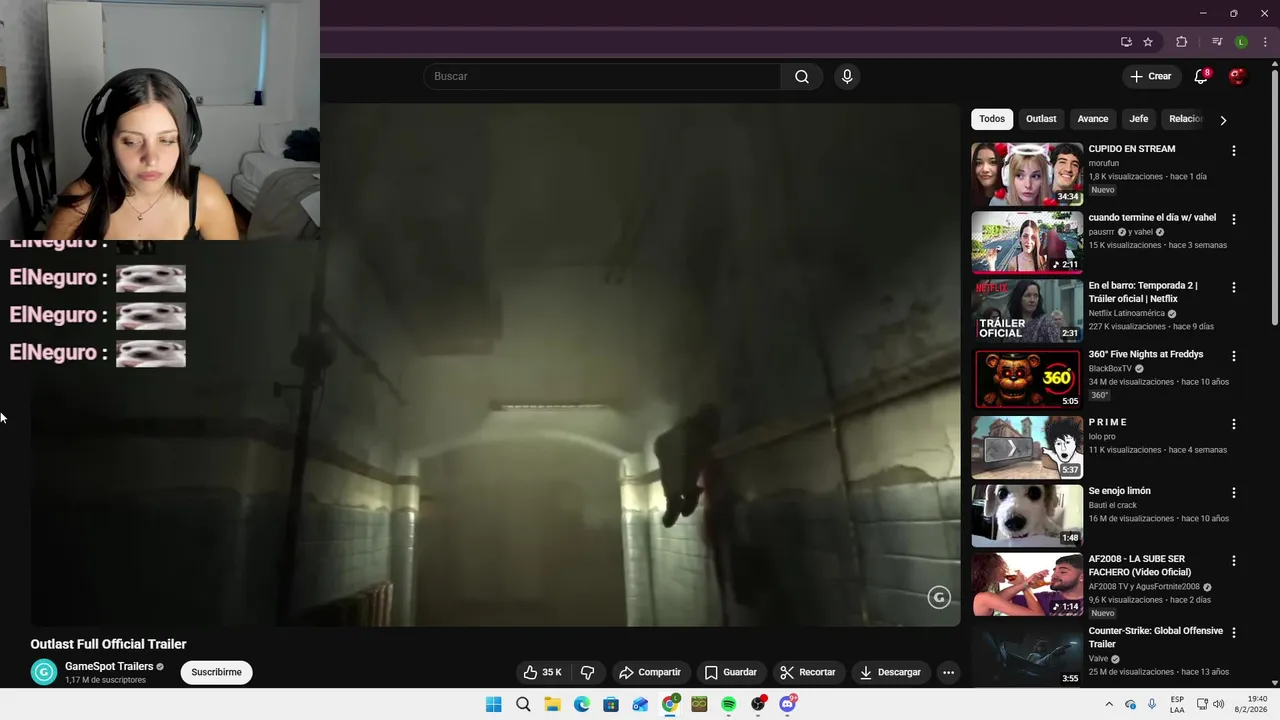Open Microsoft Store from the taskbar

611,704
